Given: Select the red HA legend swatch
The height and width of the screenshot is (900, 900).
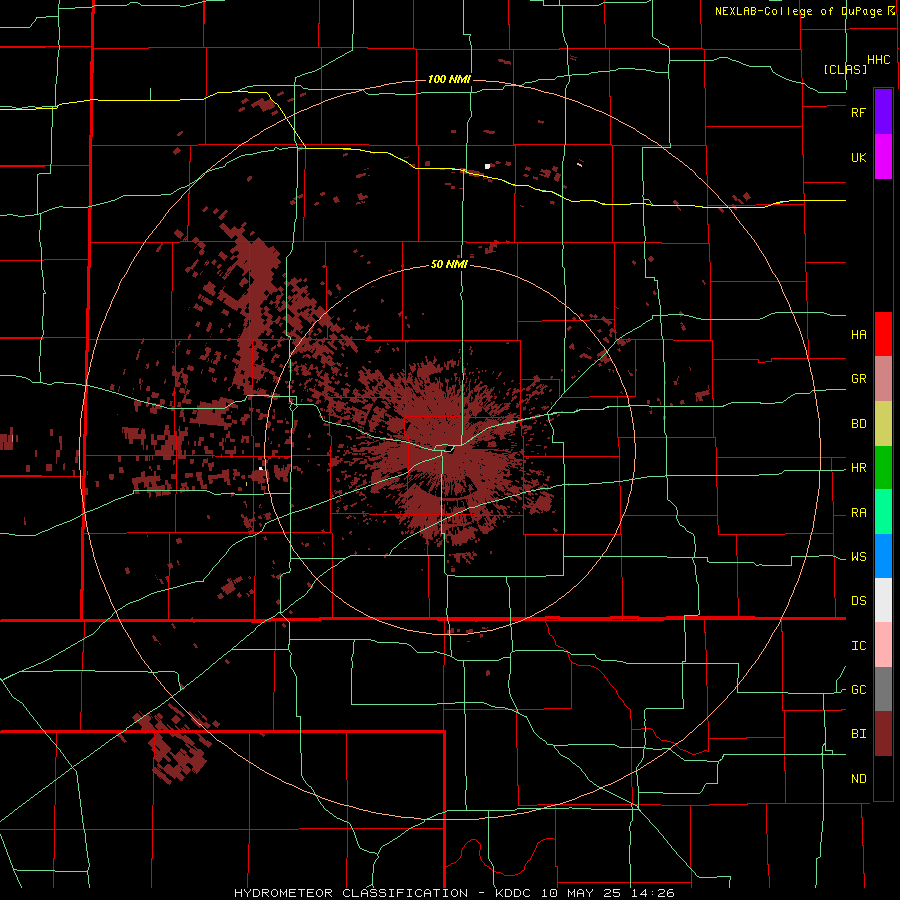Looking at the screenshot, I should (x=883, y=334).
